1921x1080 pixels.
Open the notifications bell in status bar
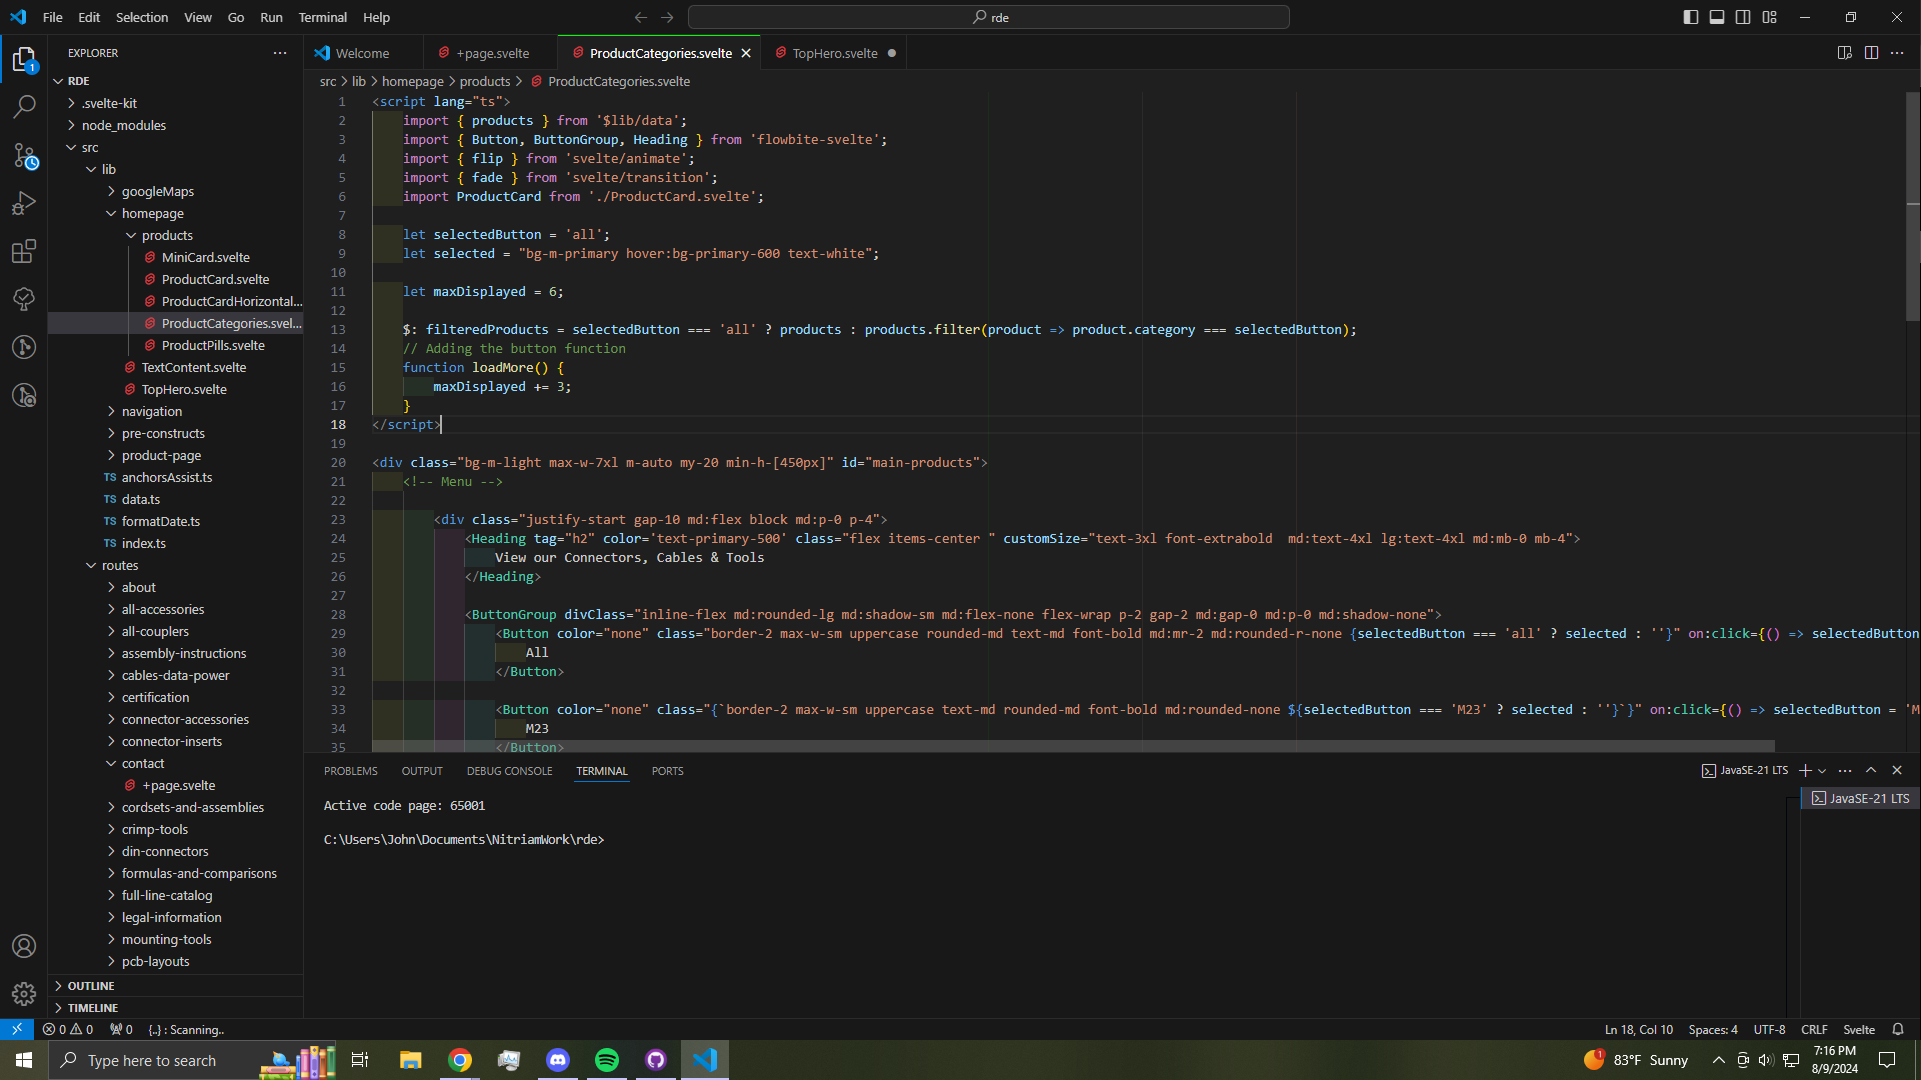(x=1898, y=1029)
